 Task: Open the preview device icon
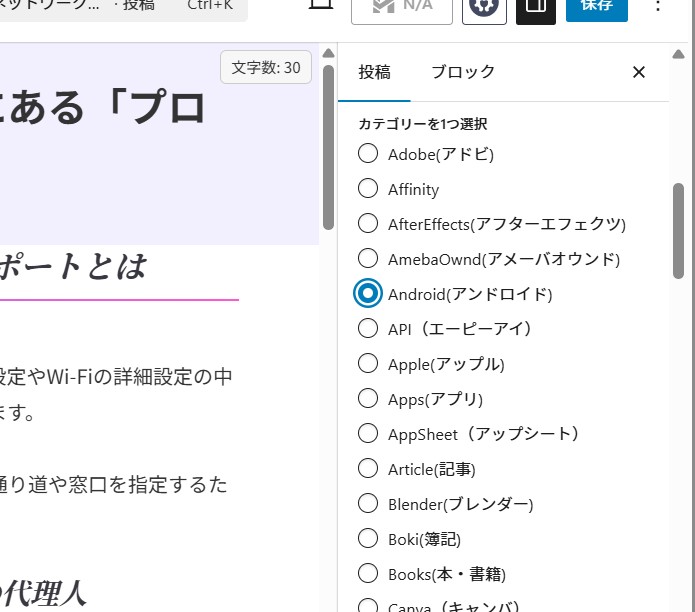[320, 6]
